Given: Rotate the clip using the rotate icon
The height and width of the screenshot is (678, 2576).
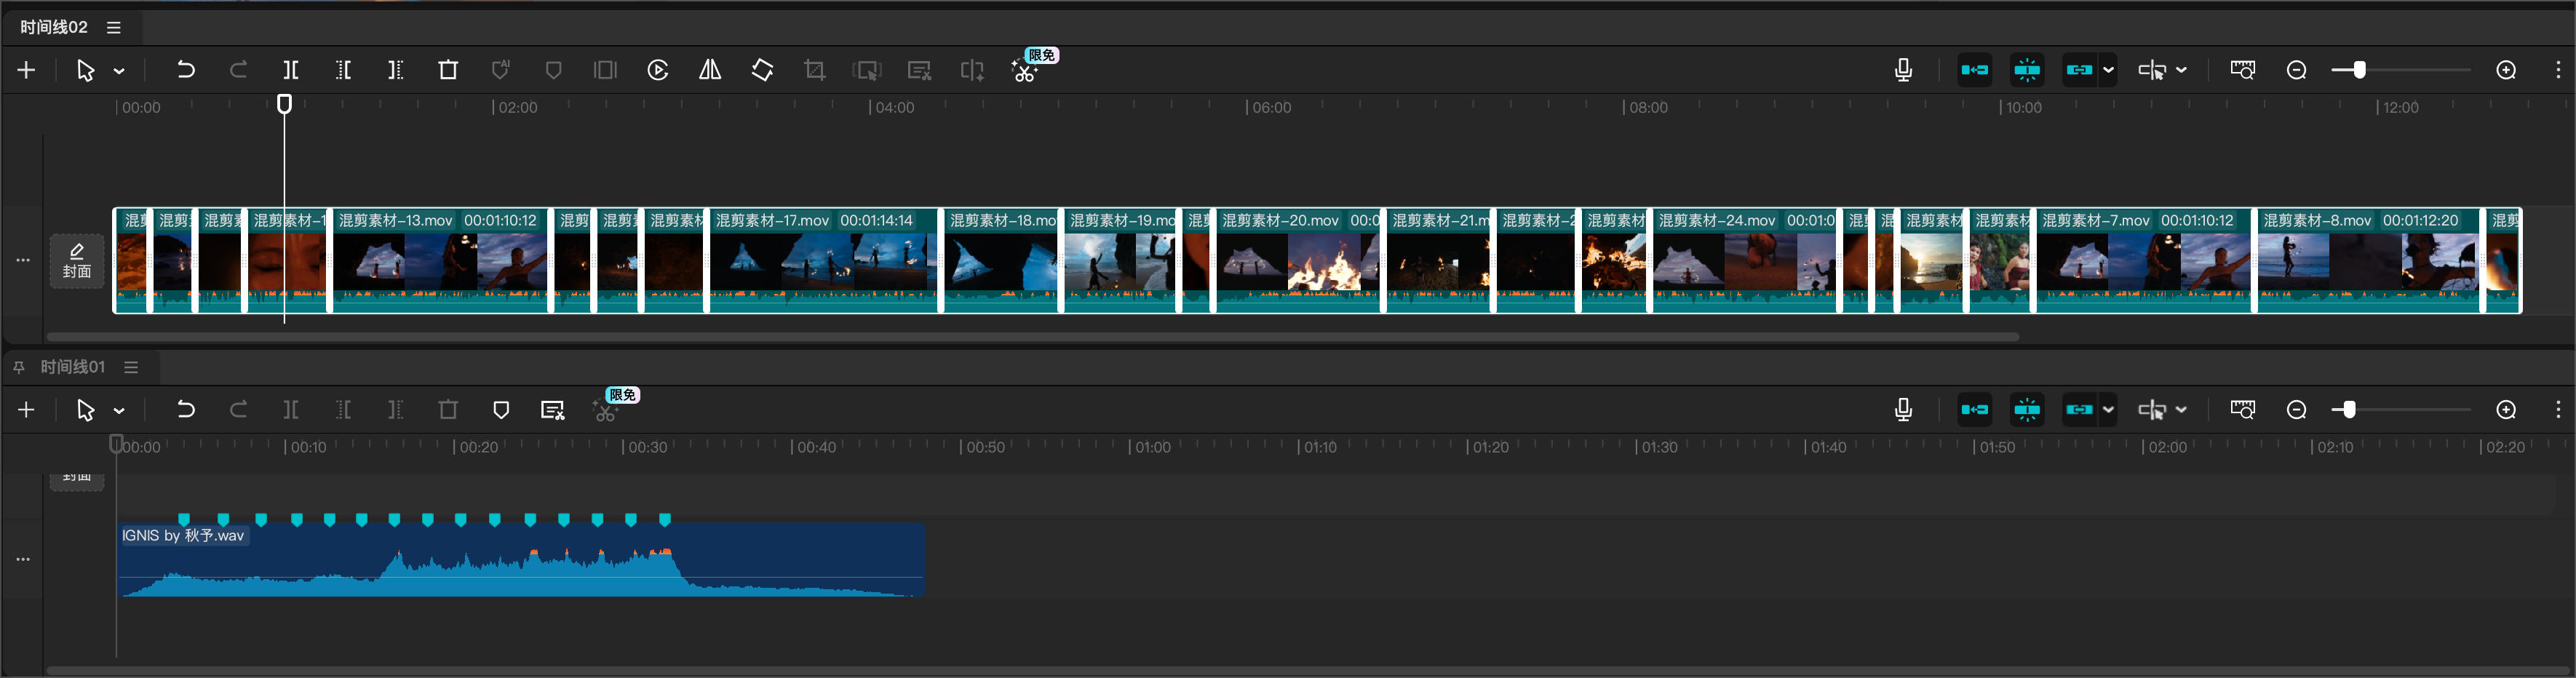Looking at the screenshot, I should 762,70.
